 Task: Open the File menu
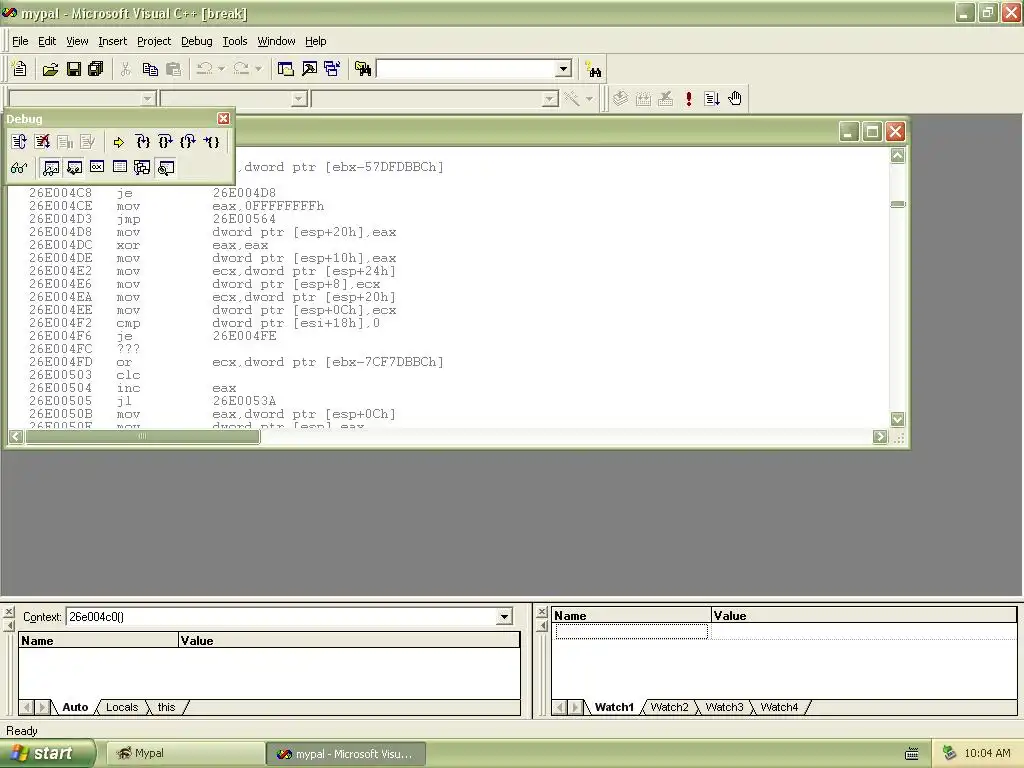click(20, 41)
